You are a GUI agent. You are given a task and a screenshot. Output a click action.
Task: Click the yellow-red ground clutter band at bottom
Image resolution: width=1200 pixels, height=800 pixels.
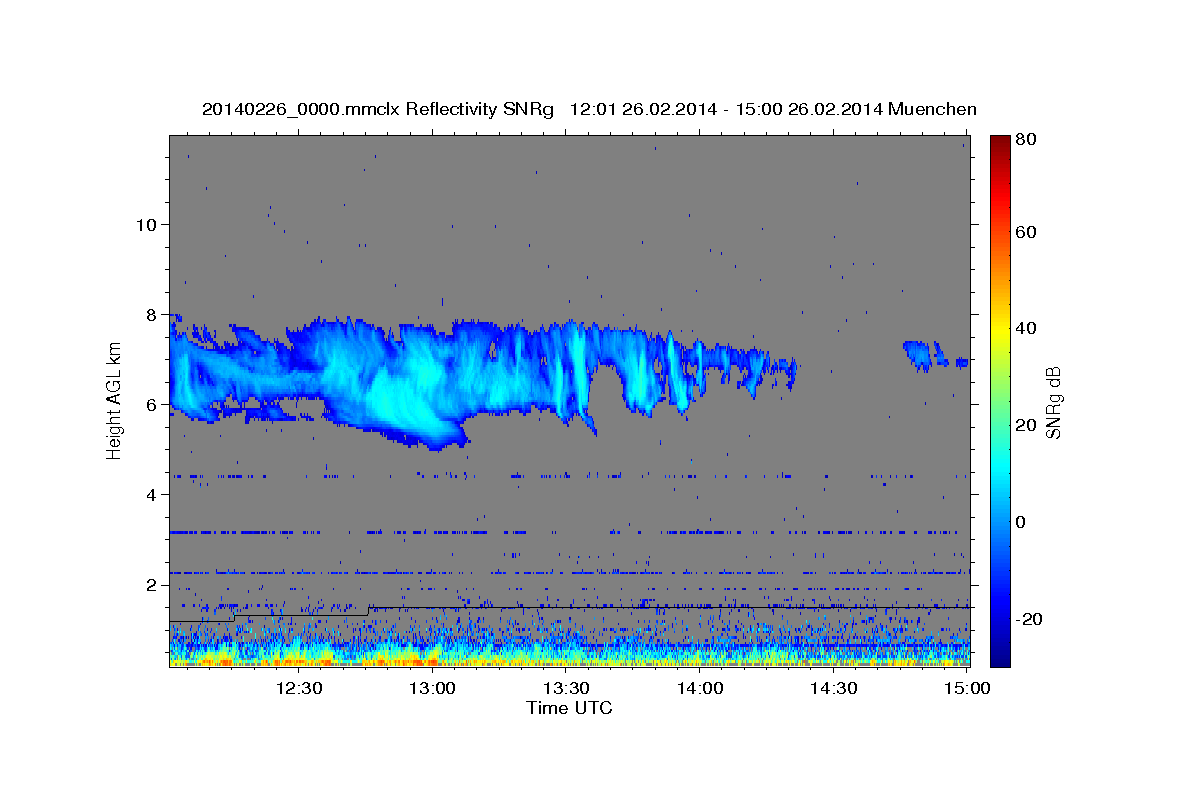(x=568, y=659)
